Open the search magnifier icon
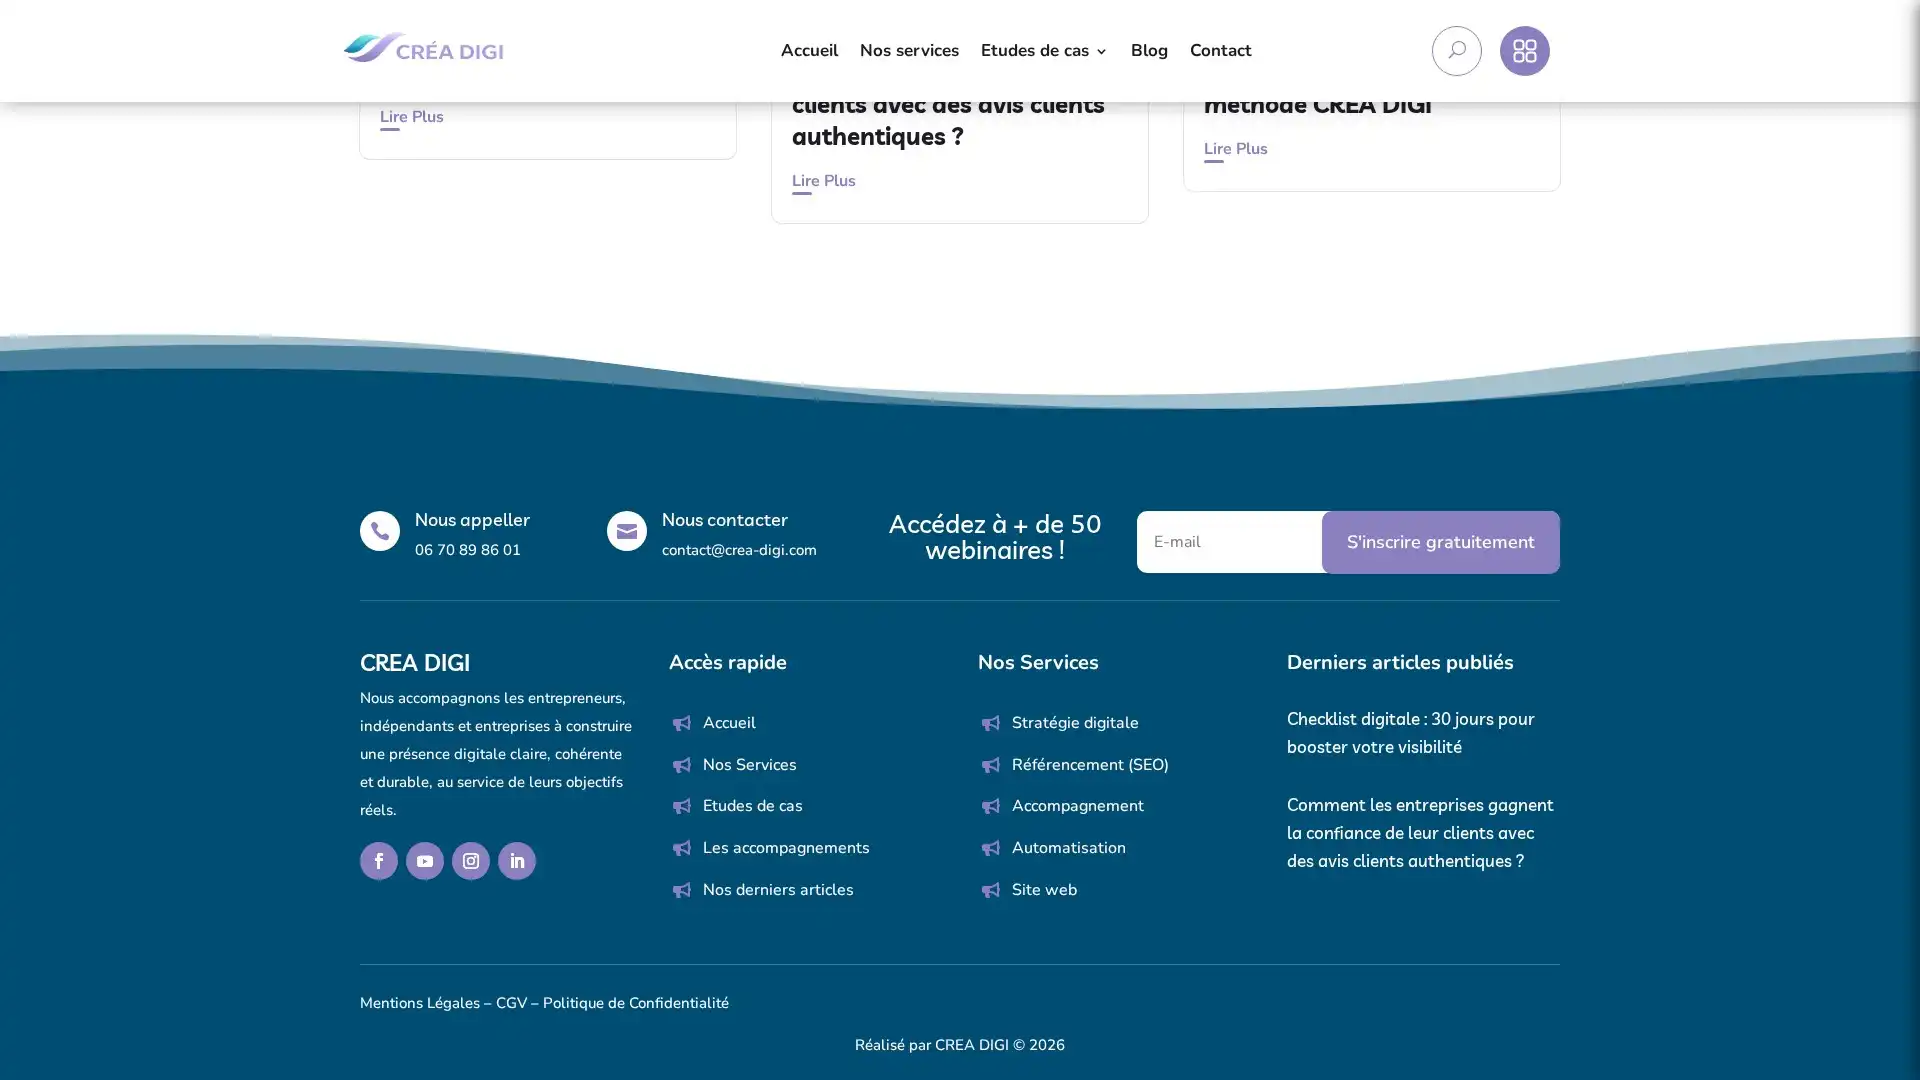This screenshot has width=1920, height=1080. (1456, 51)
